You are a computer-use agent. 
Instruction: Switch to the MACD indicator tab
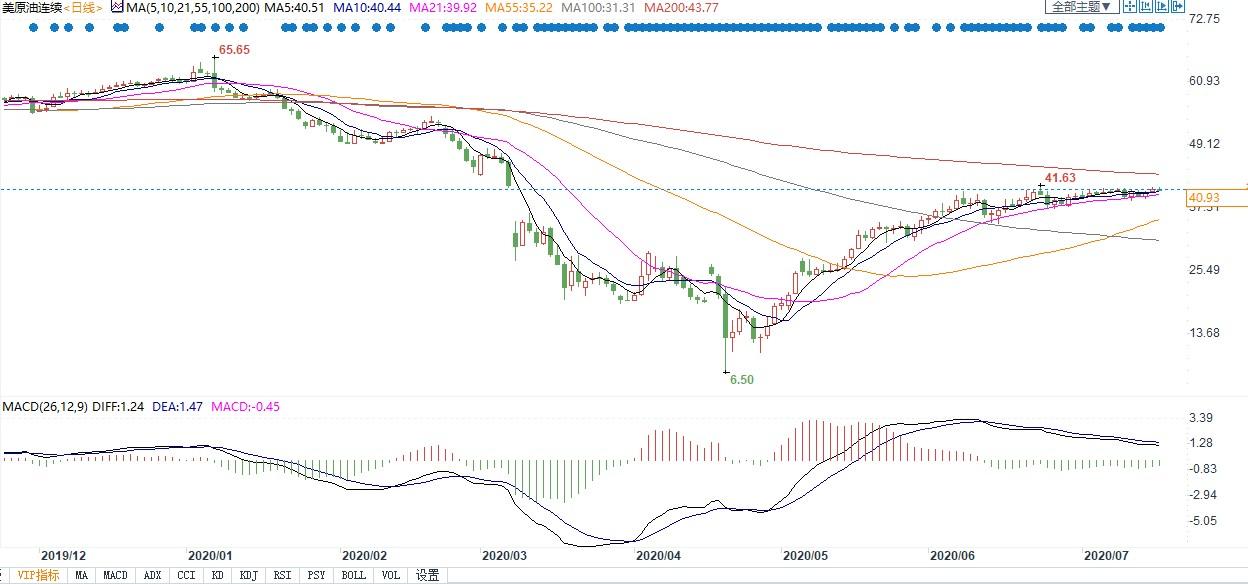115,575
